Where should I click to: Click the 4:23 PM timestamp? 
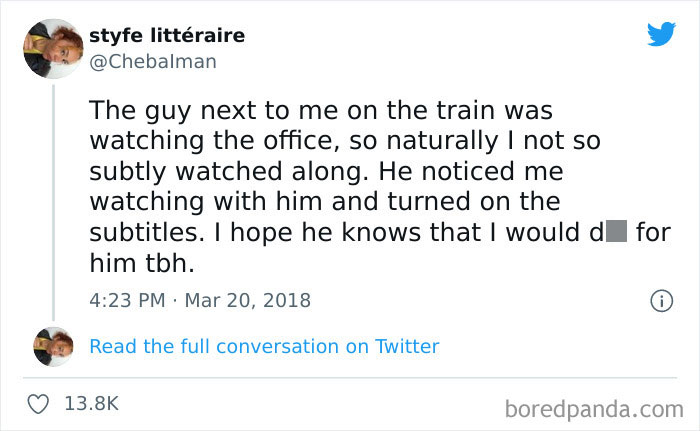(x=125, y=300)
